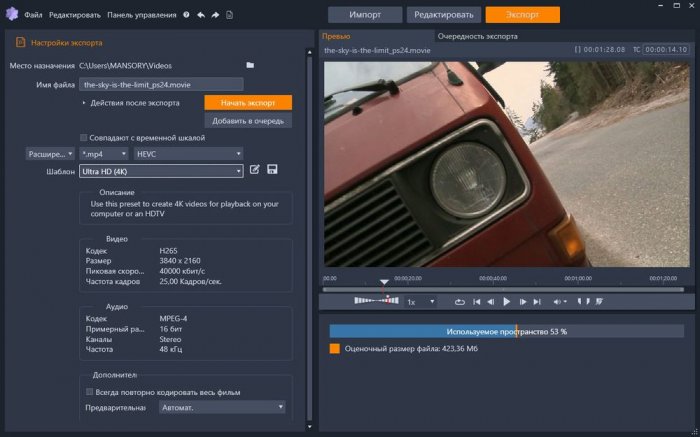
Task: Open help via question mark icon
Action: [x=186, y=15]
